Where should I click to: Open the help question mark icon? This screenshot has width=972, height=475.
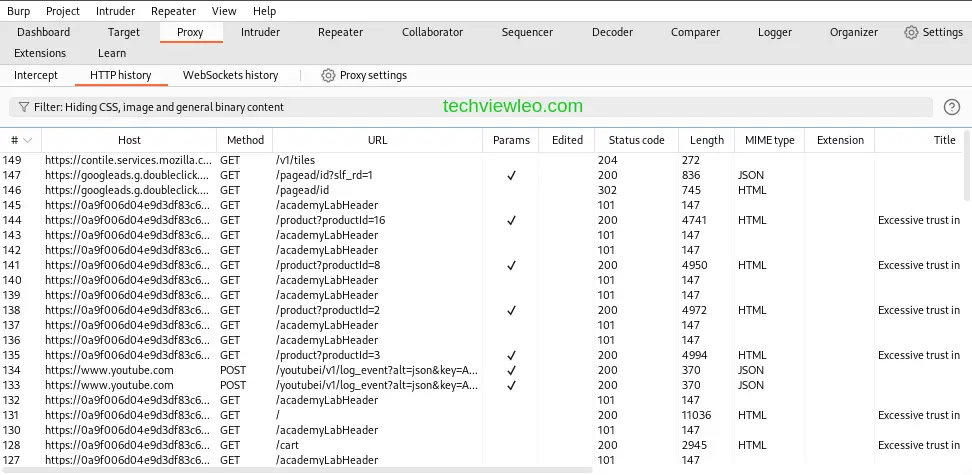(x=951, y=107)
